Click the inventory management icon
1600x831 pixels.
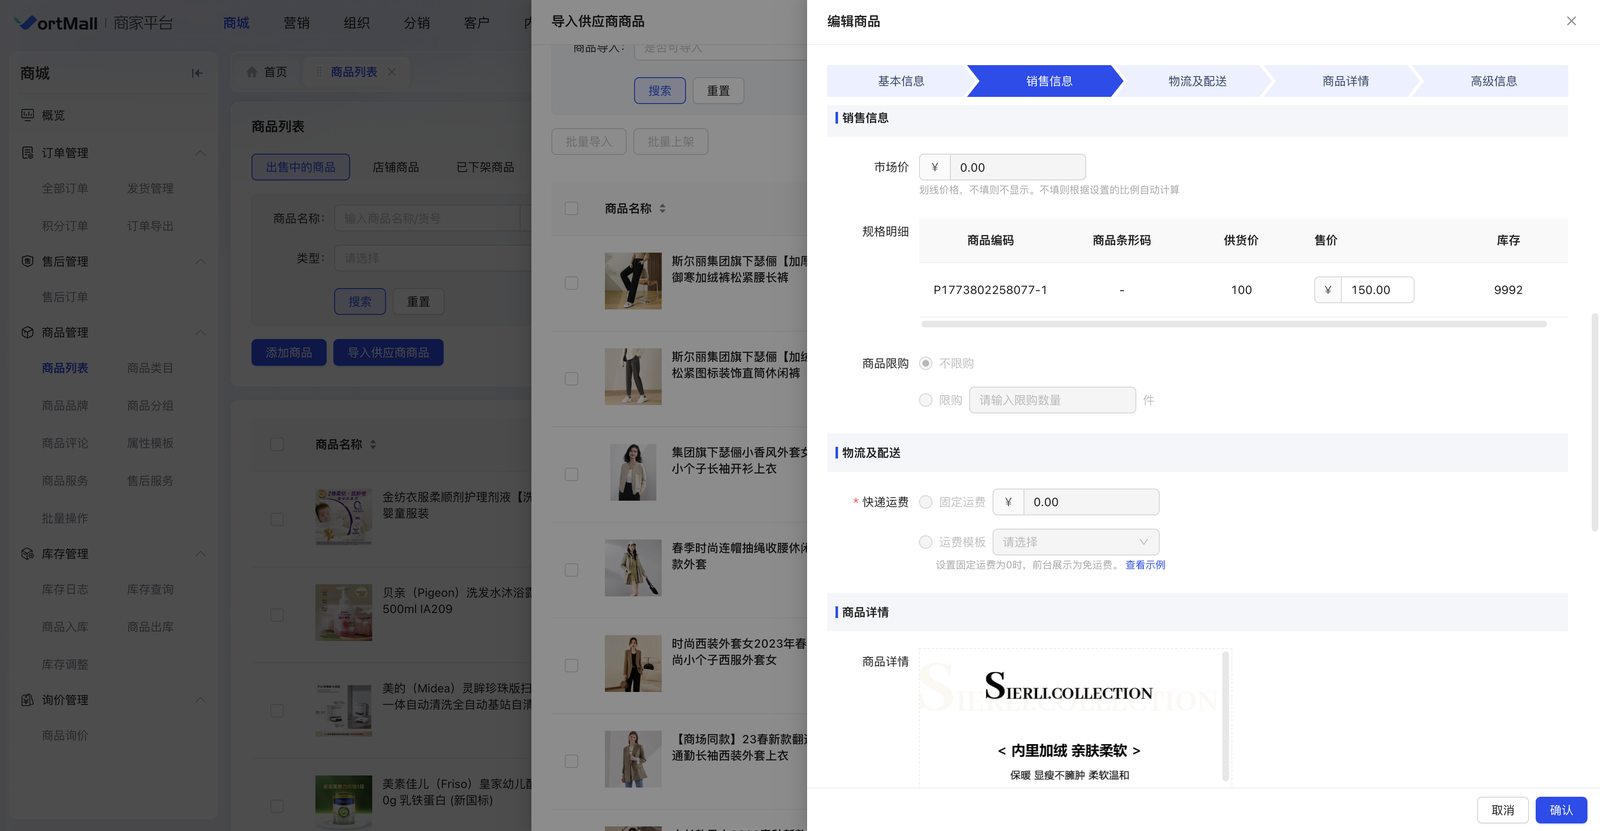[x=28, y=554]
